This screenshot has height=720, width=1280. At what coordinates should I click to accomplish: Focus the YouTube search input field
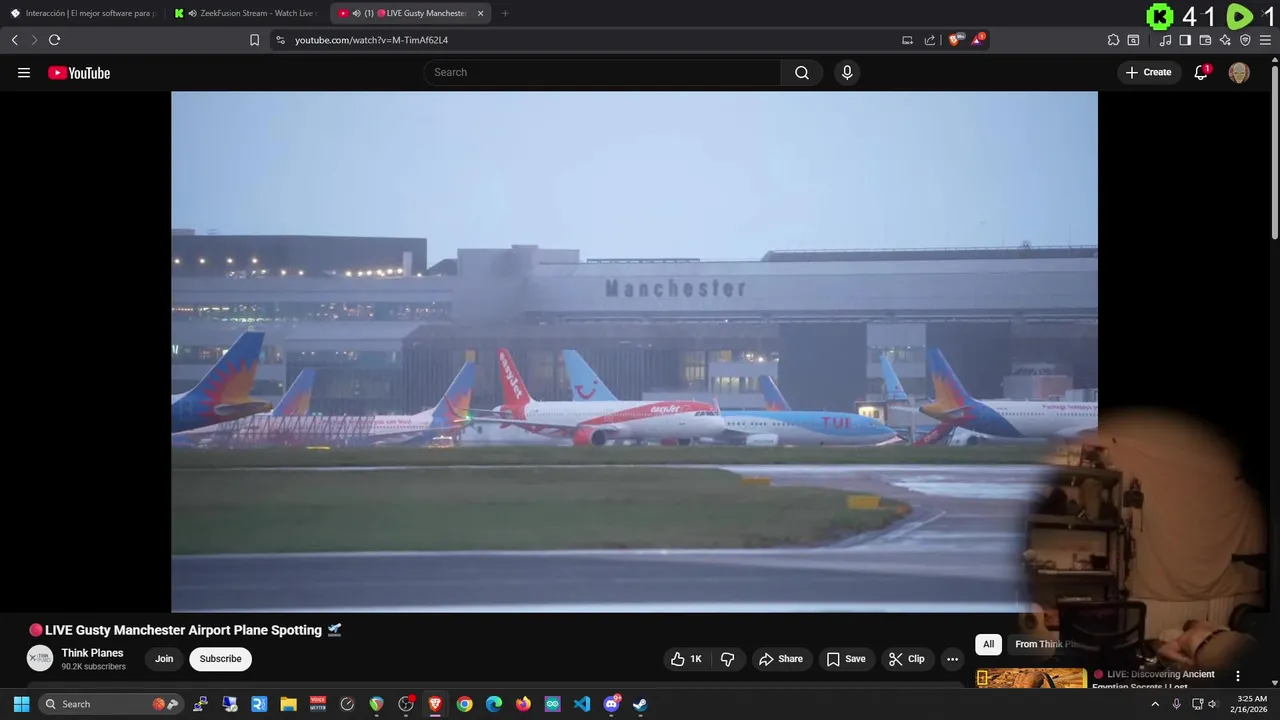(x=602, y=72)
